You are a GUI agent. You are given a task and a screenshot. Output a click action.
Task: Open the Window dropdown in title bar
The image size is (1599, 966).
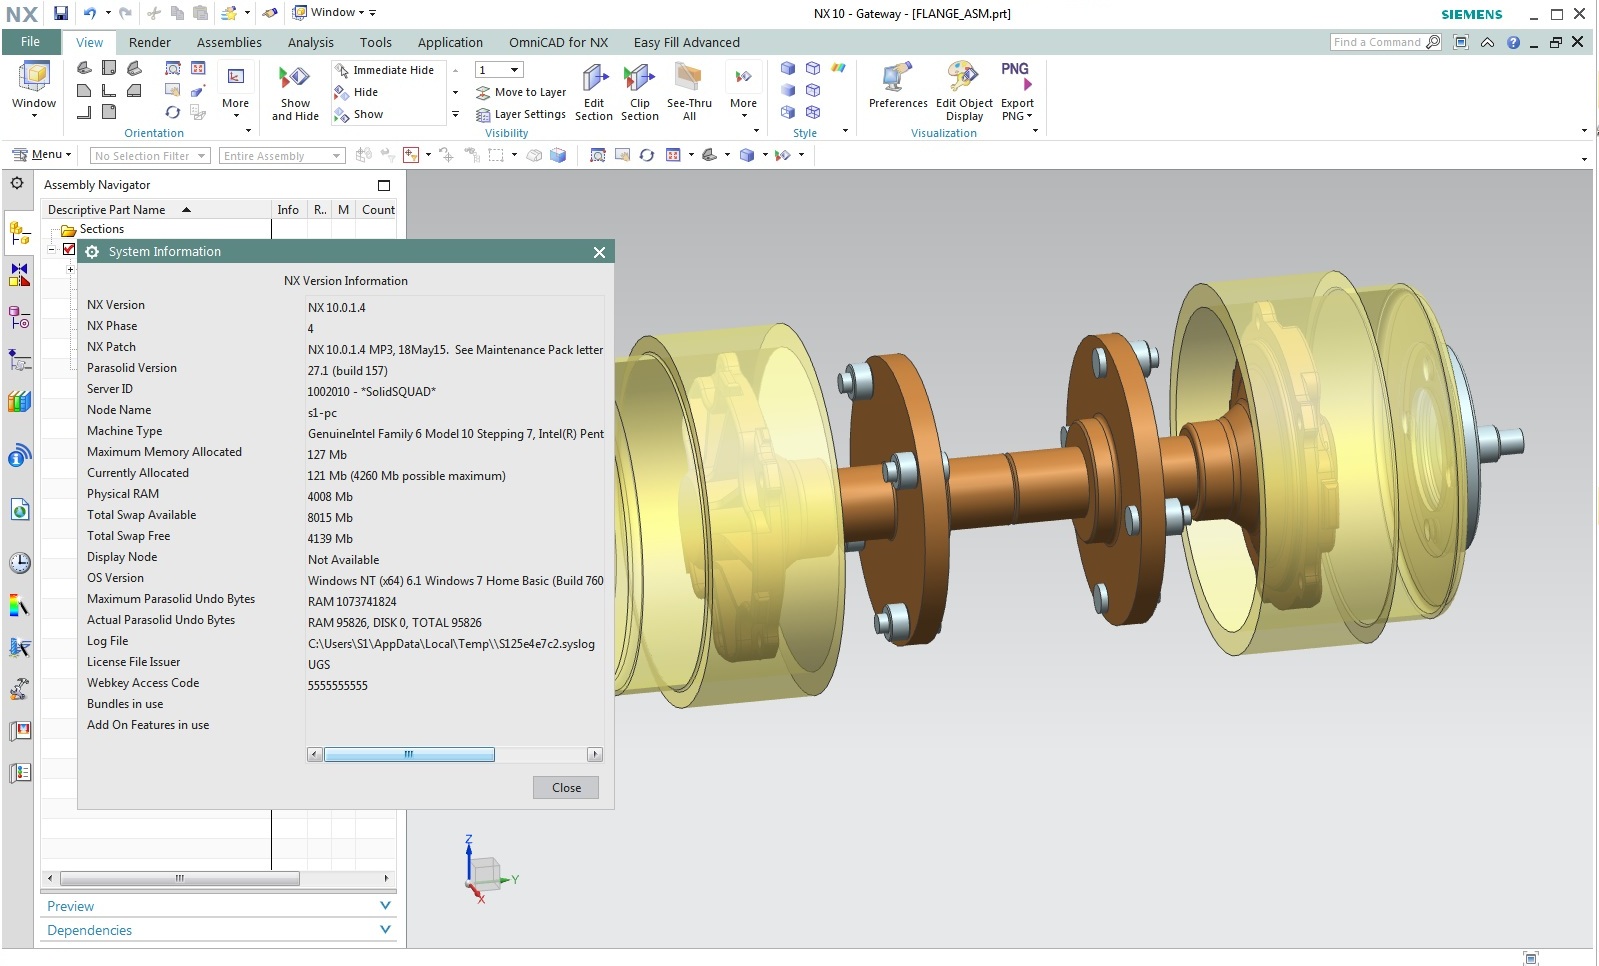click(334, 13)
